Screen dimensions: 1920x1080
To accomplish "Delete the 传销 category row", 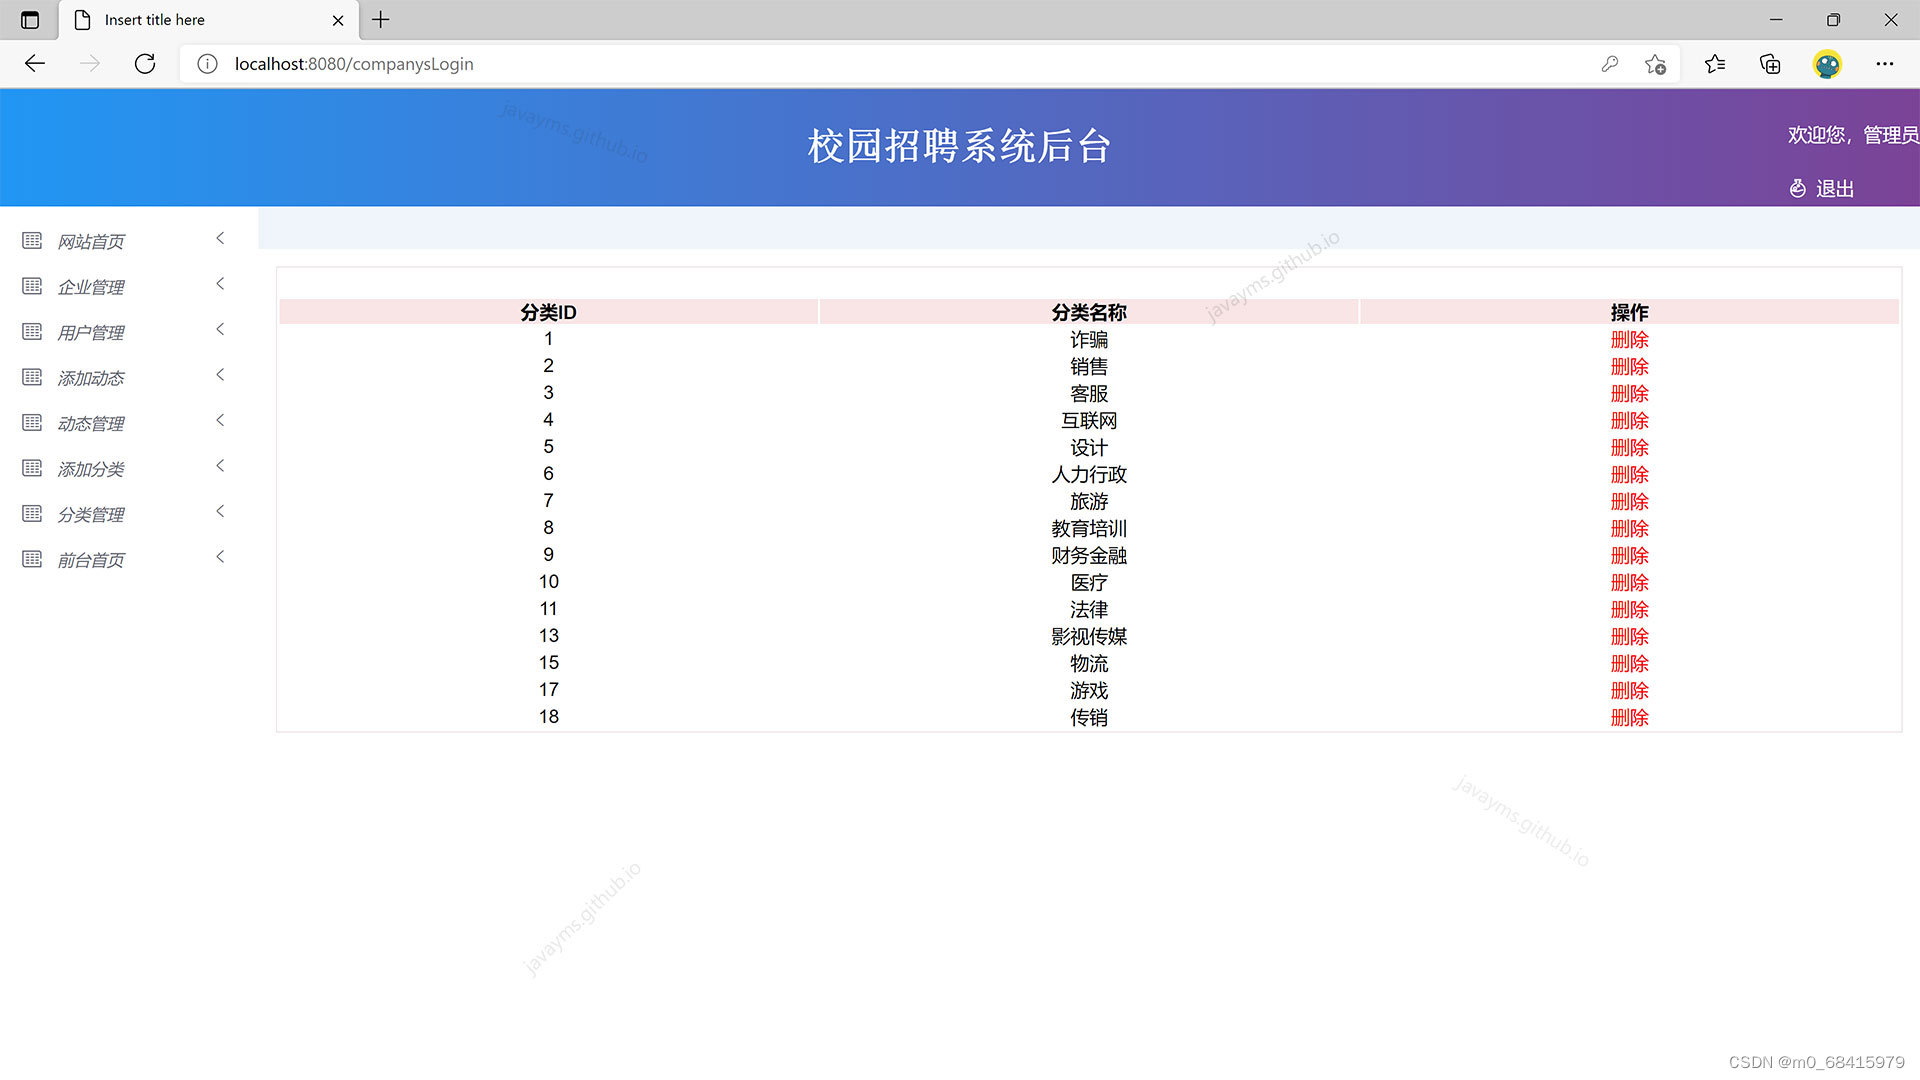I will tap(1629, 717).
